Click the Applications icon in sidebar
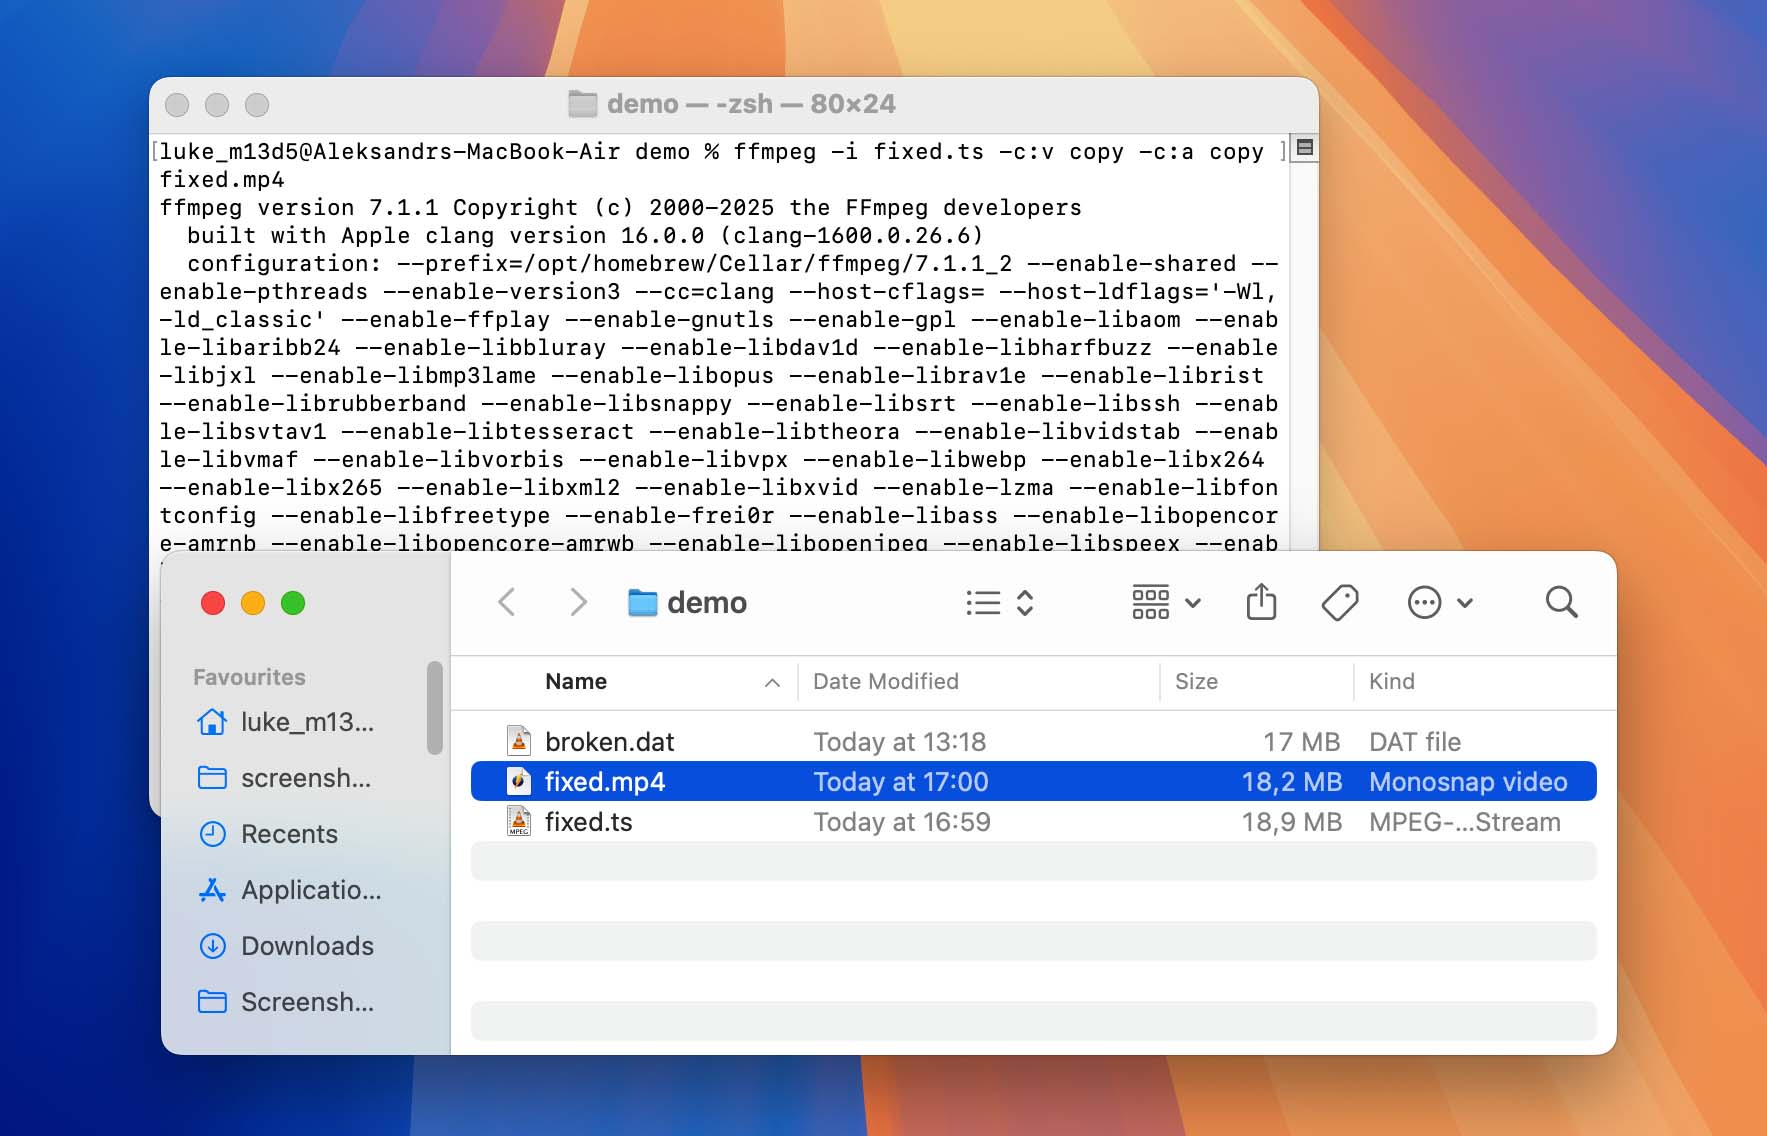The height and width of the screenshot is (1136, 1767). tap(212, 890)
